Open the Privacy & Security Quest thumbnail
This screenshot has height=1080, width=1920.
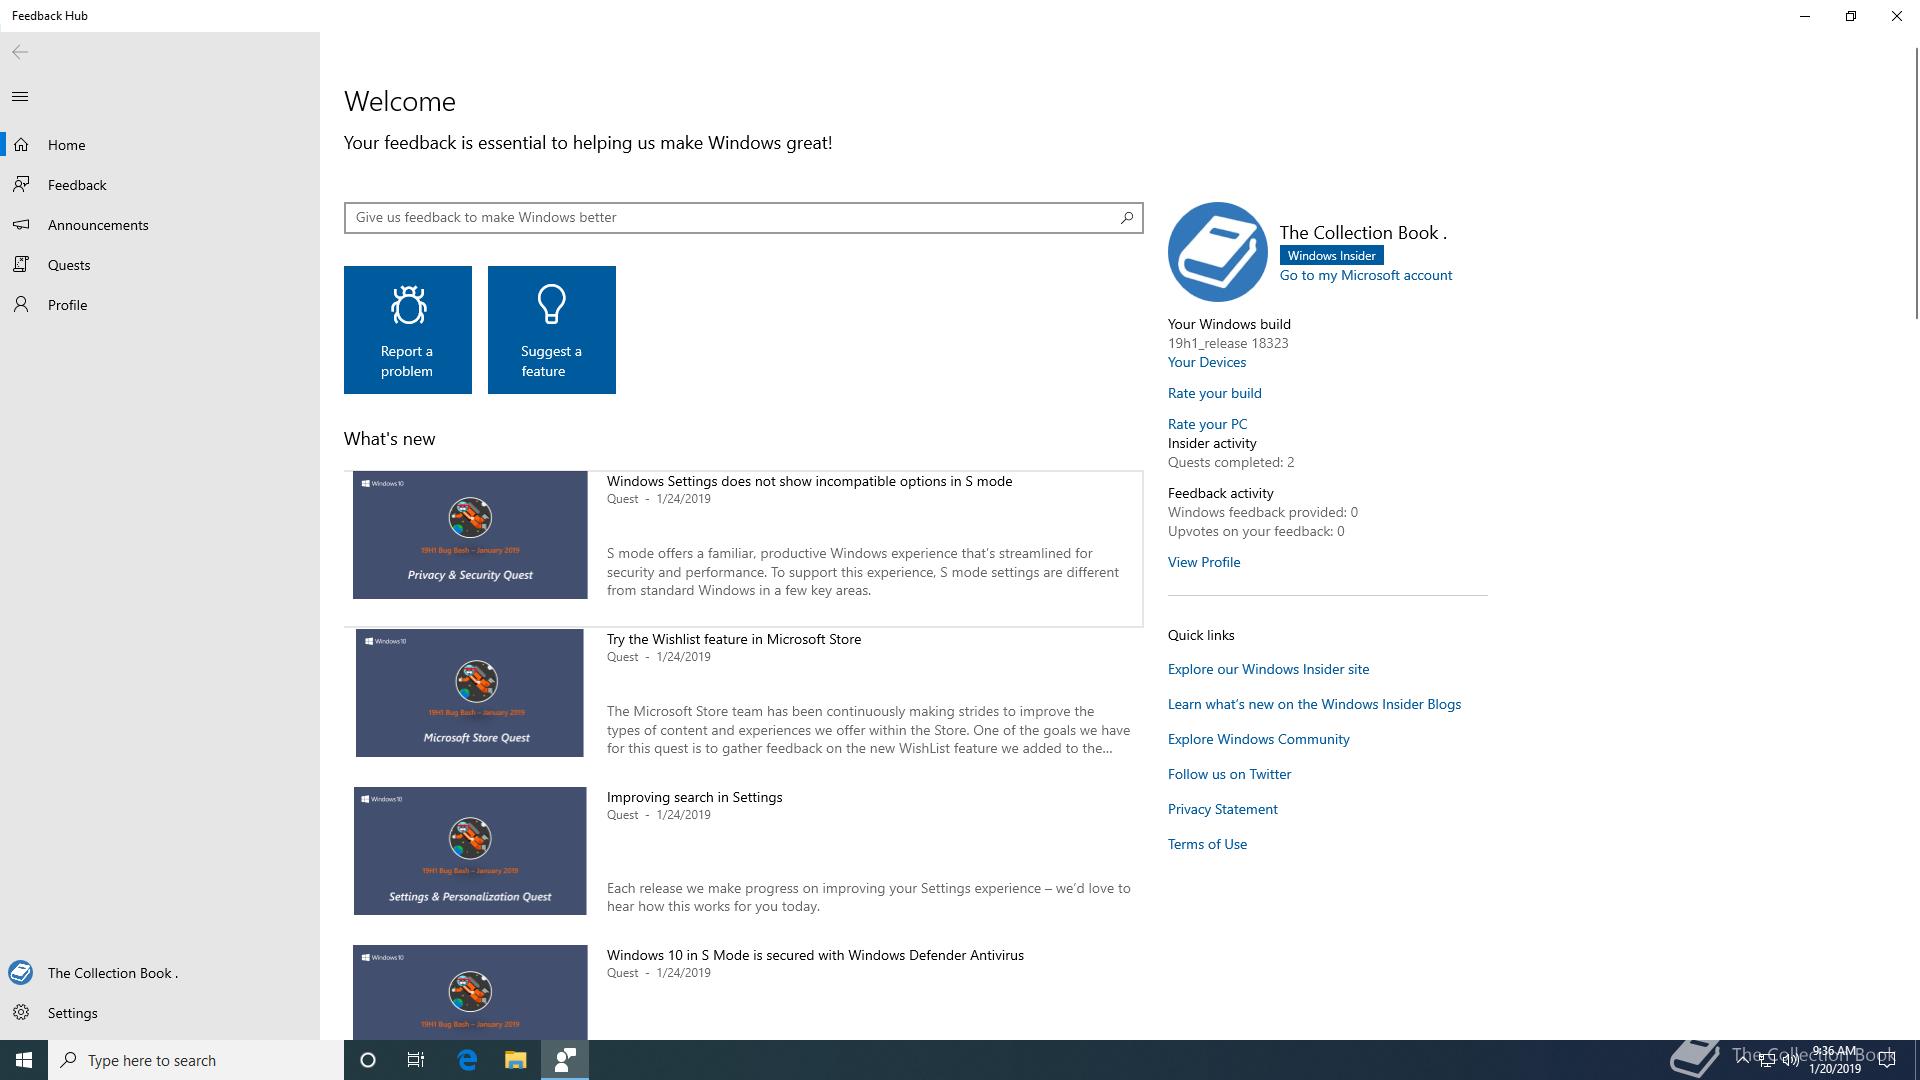[470, 535]
